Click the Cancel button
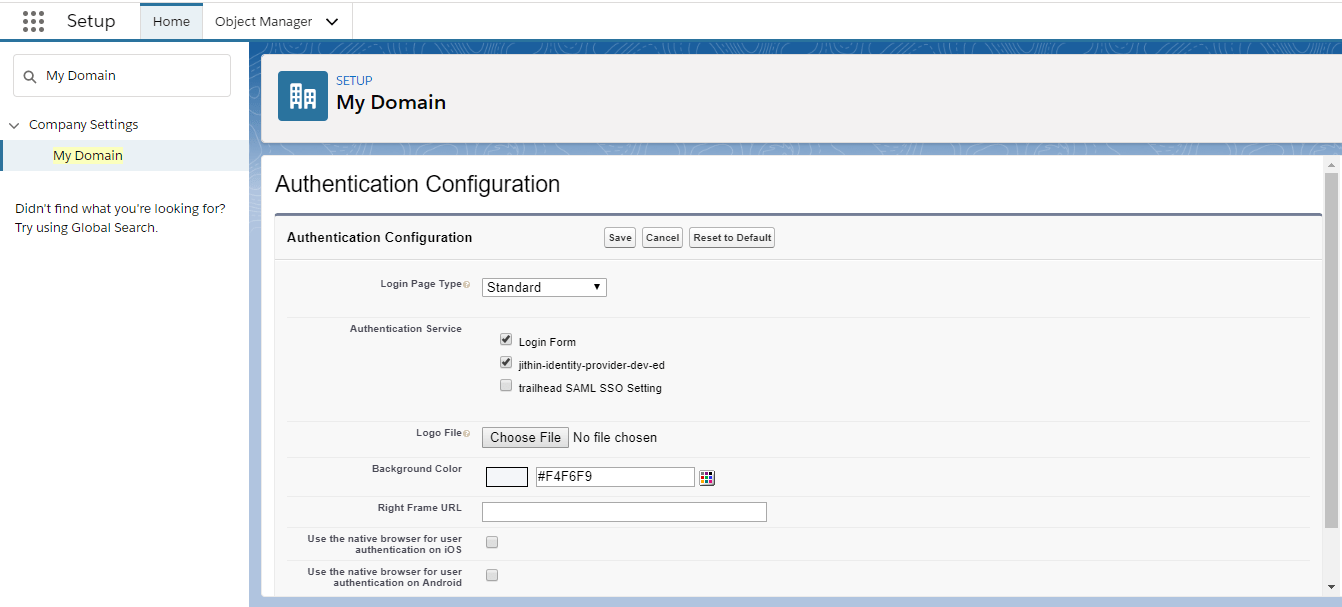This screenshot has width=1342, height=607. pos(662,237)
